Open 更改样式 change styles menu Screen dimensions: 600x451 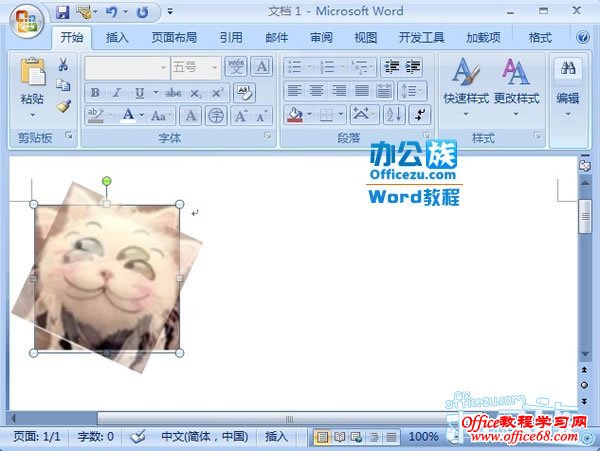tap(516, 87)
